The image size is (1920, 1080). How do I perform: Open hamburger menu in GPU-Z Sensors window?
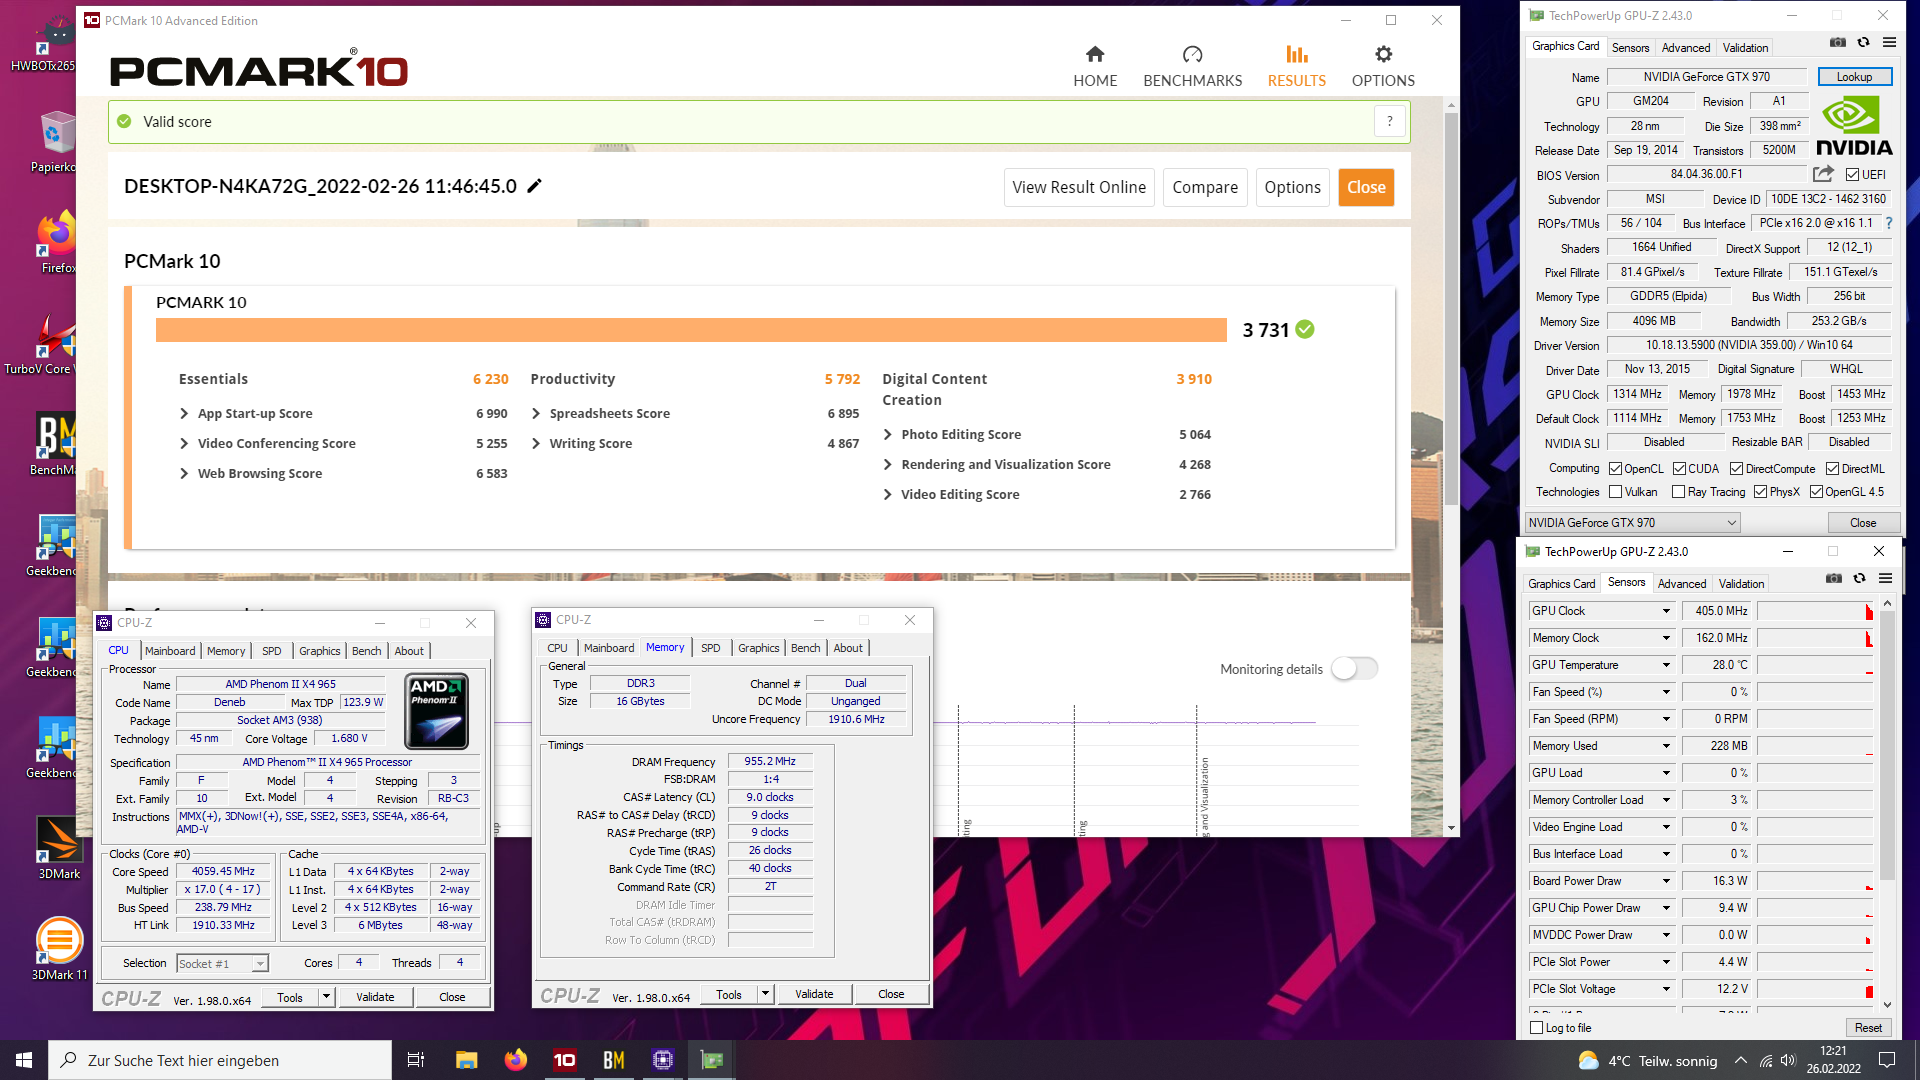coord(1885,579)
